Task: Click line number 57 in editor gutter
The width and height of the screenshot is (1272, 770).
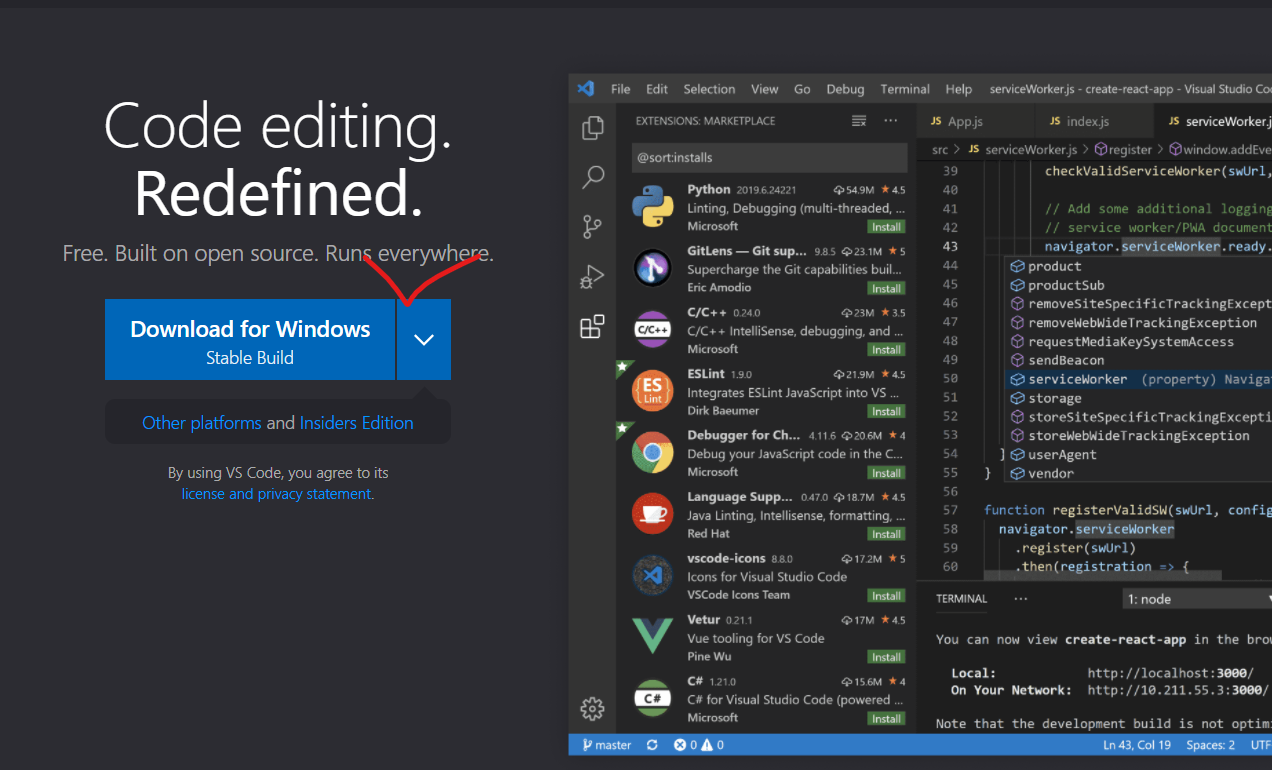Action: click(950, 510)
